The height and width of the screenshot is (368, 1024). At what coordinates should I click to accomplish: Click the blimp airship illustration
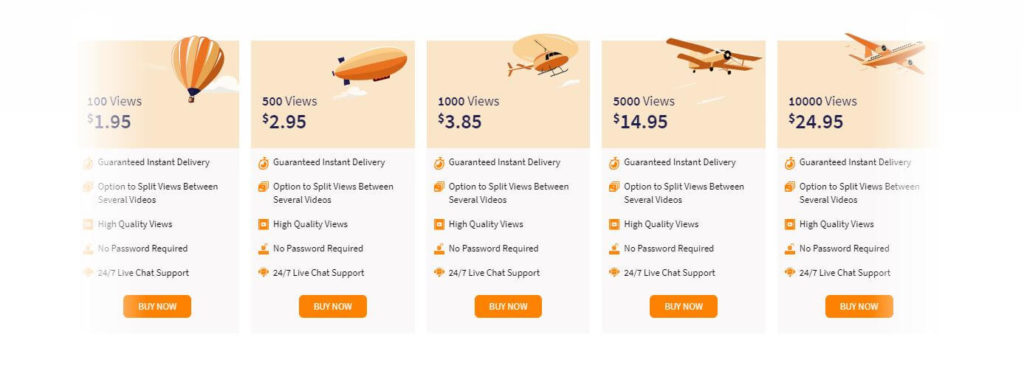point(370,66)
